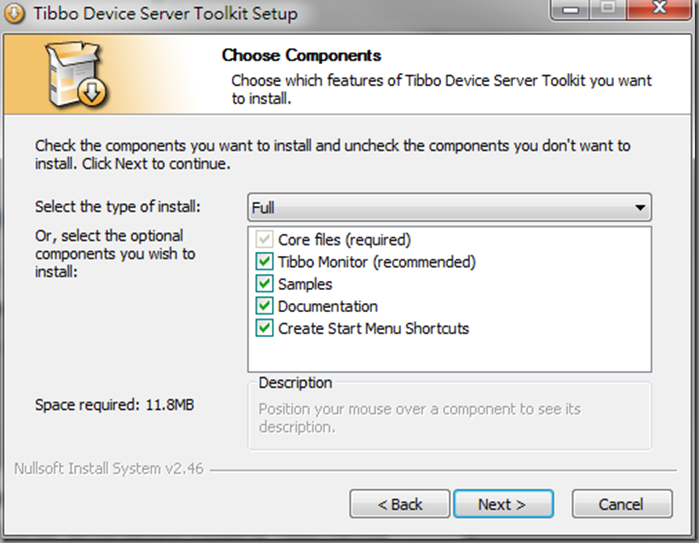Click the Core files (required) label
This screenshot has height=543, width=699.
pos(344,240)
